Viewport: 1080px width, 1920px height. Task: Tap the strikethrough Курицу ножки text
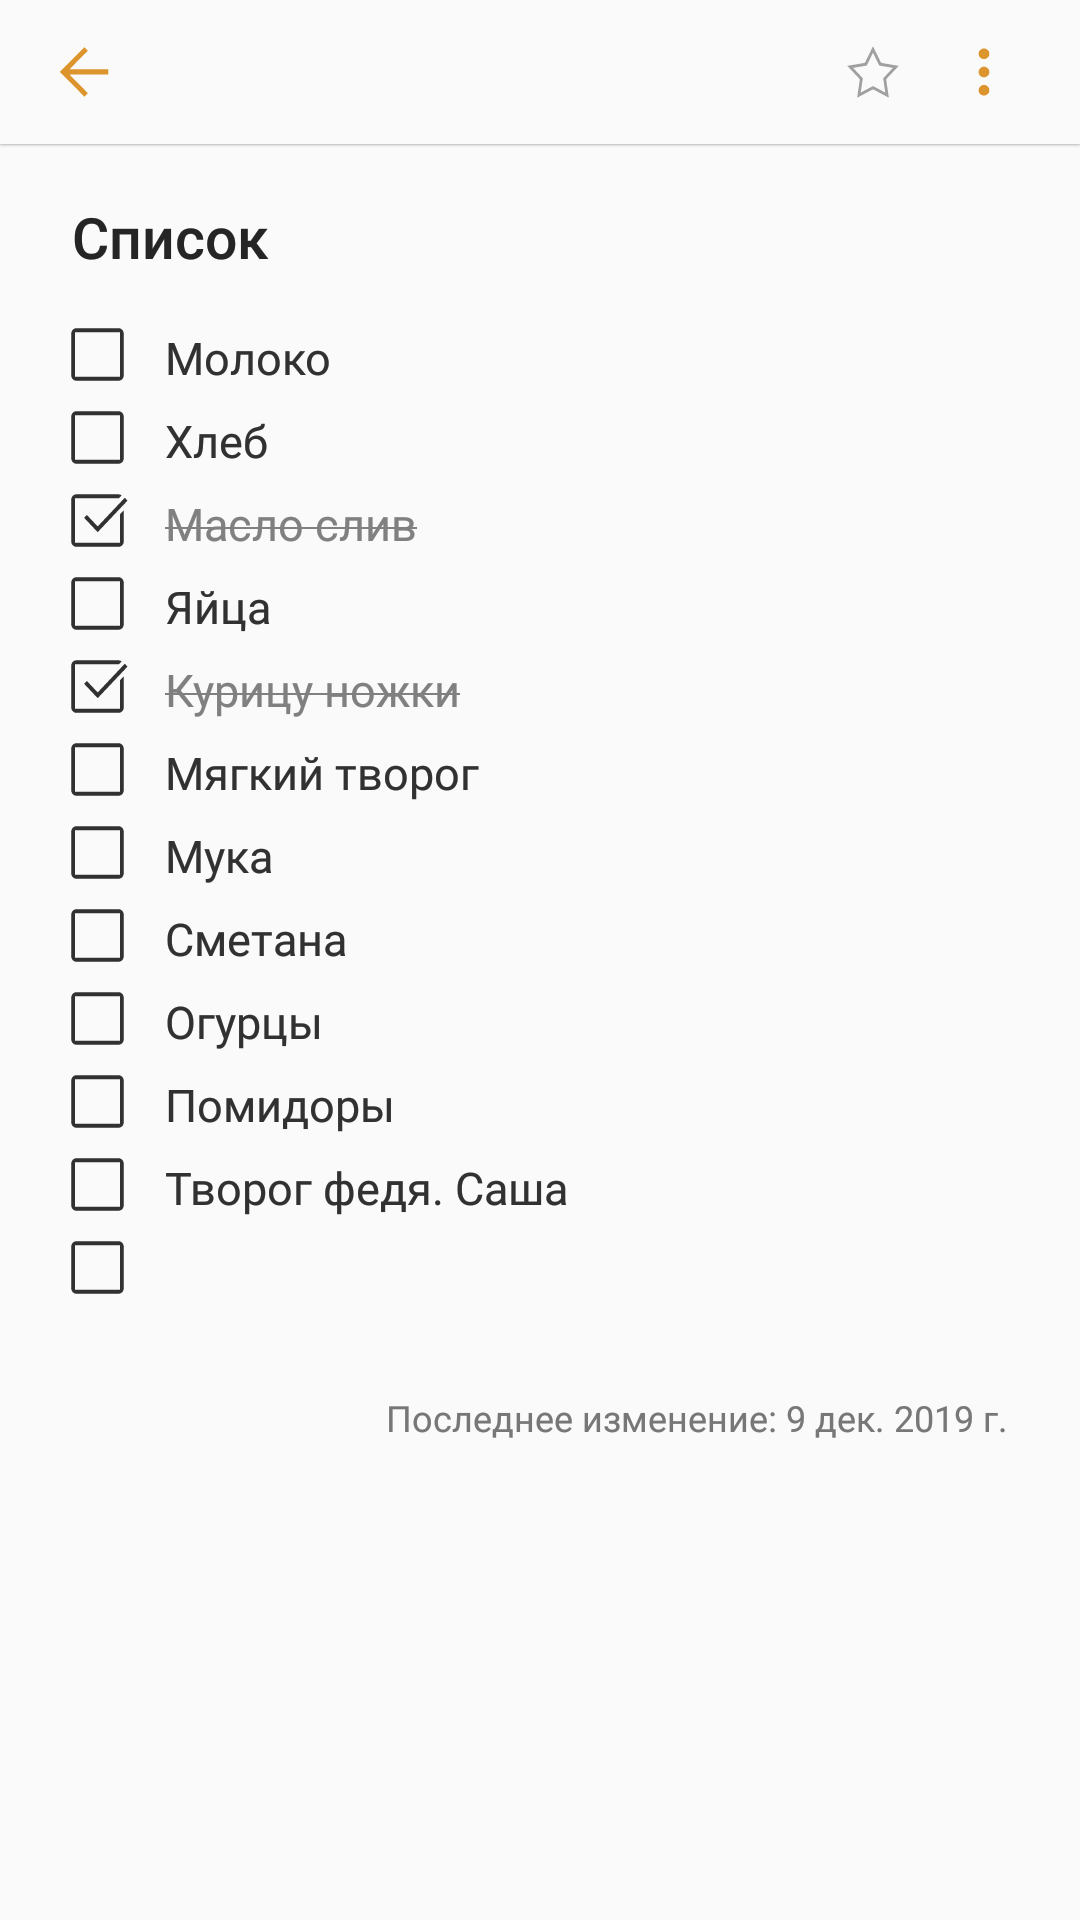(x=312, y=692)
